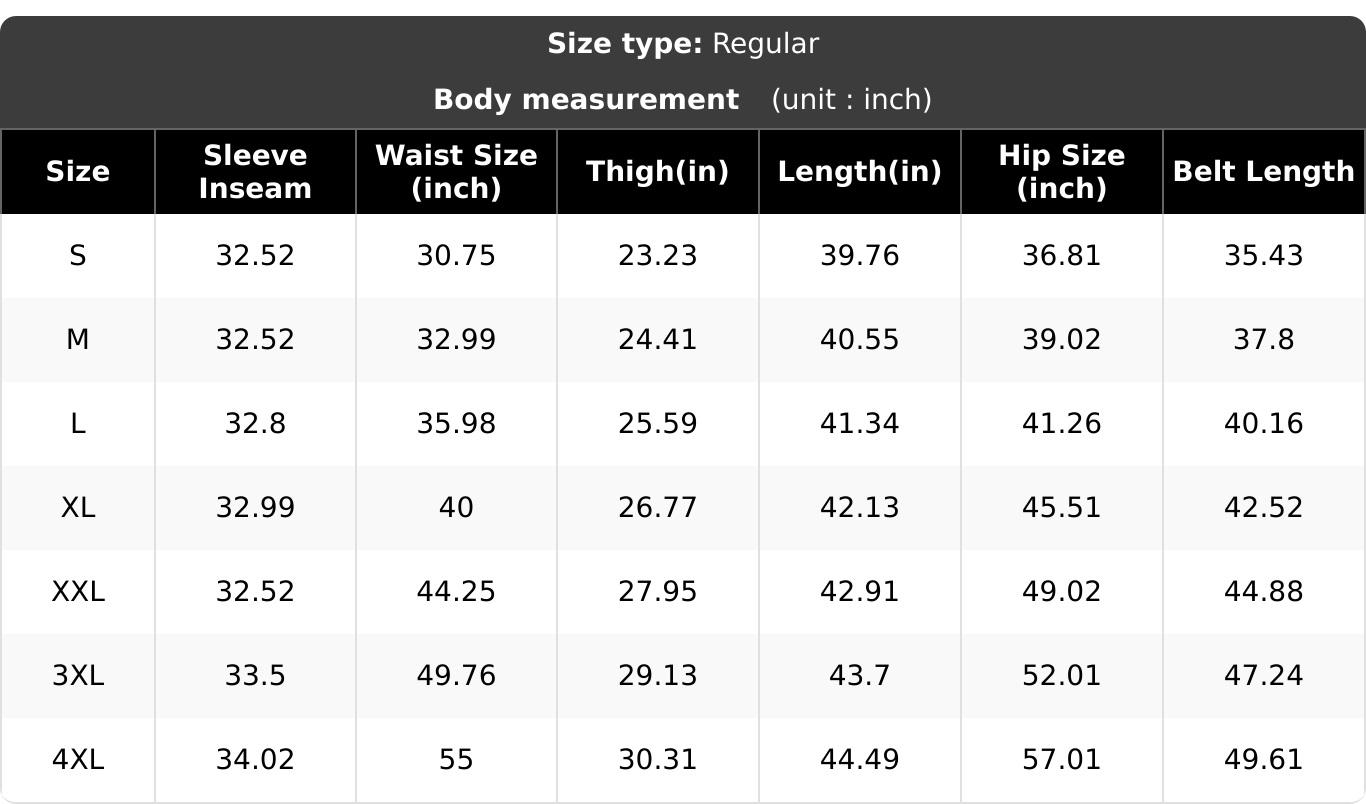The image size is (1366, 804).
Task: Click the Size type: Regular title
Action: (683, 44)
